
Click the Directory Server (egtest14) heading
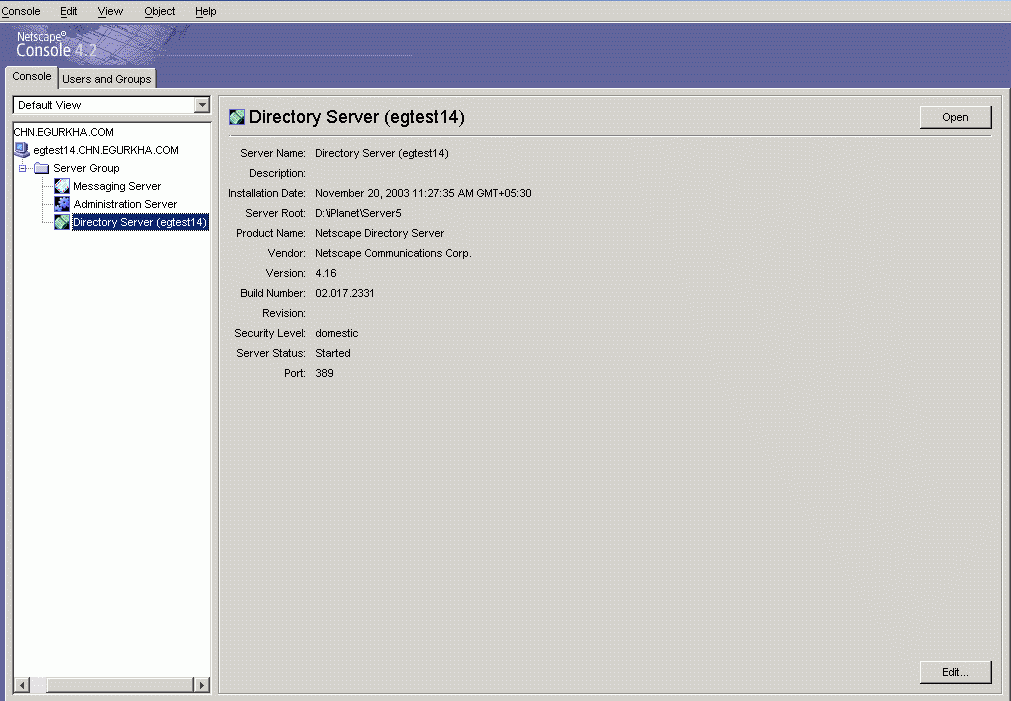(x=357, y=117)
